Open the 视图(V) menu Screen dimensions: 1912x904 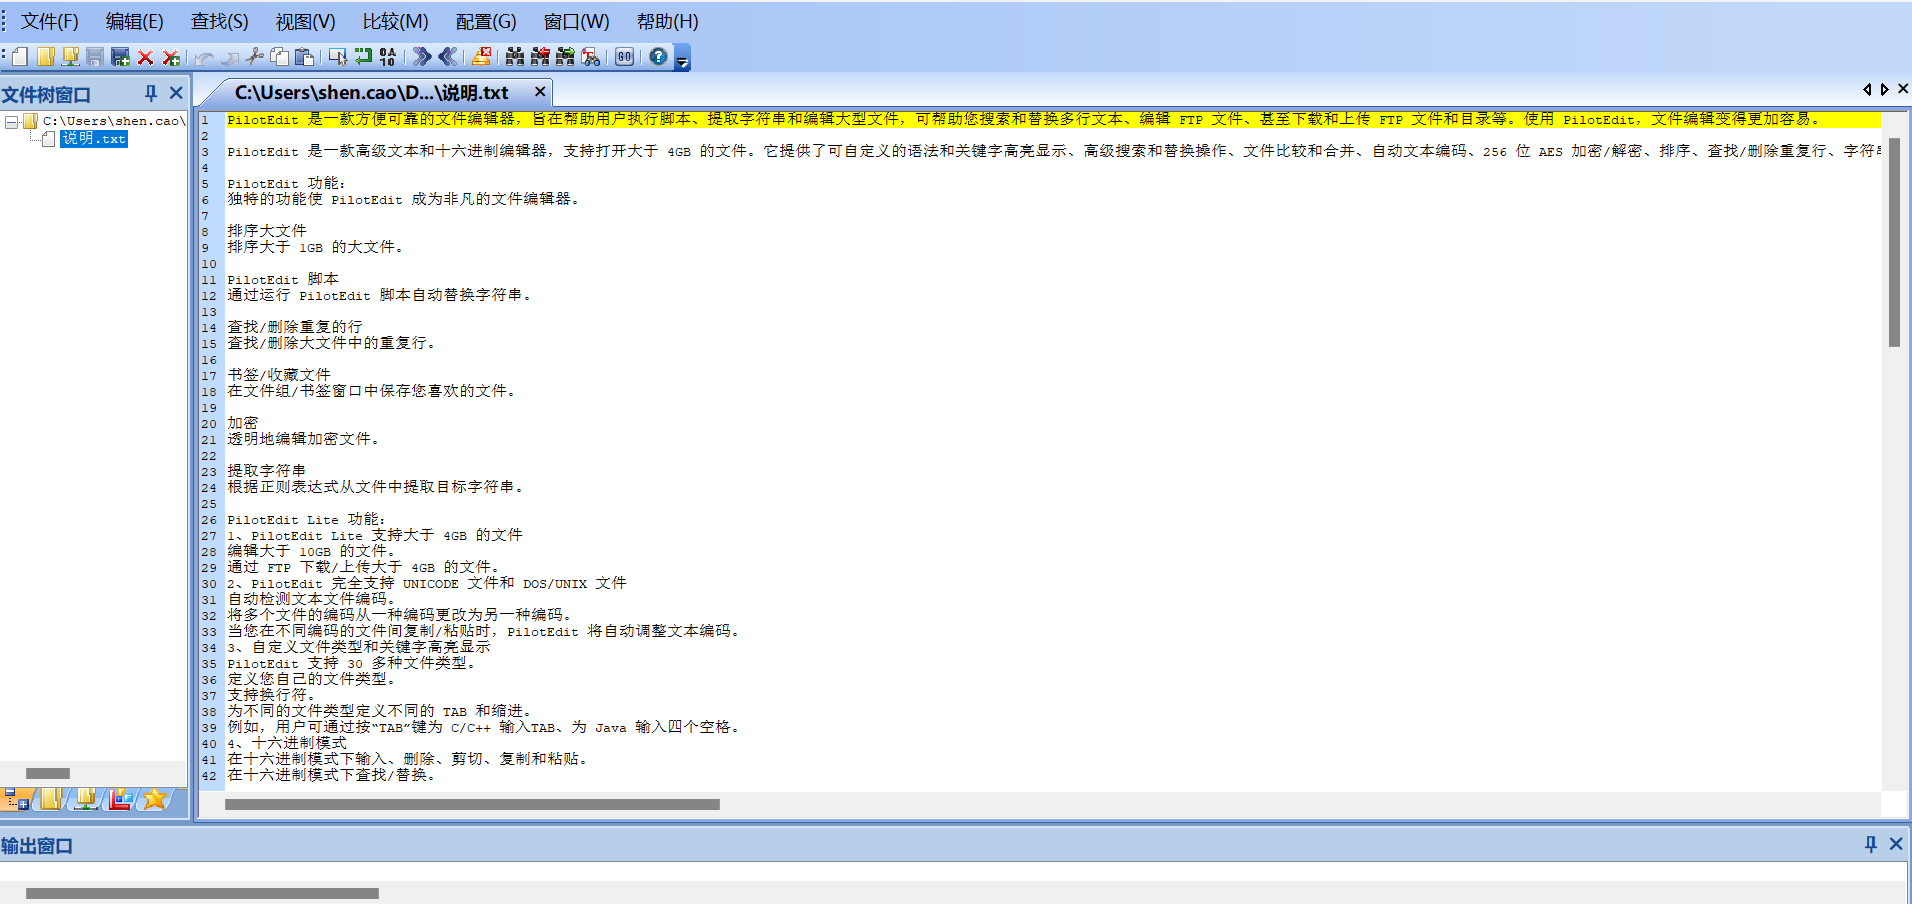click(x=305, y=21)
